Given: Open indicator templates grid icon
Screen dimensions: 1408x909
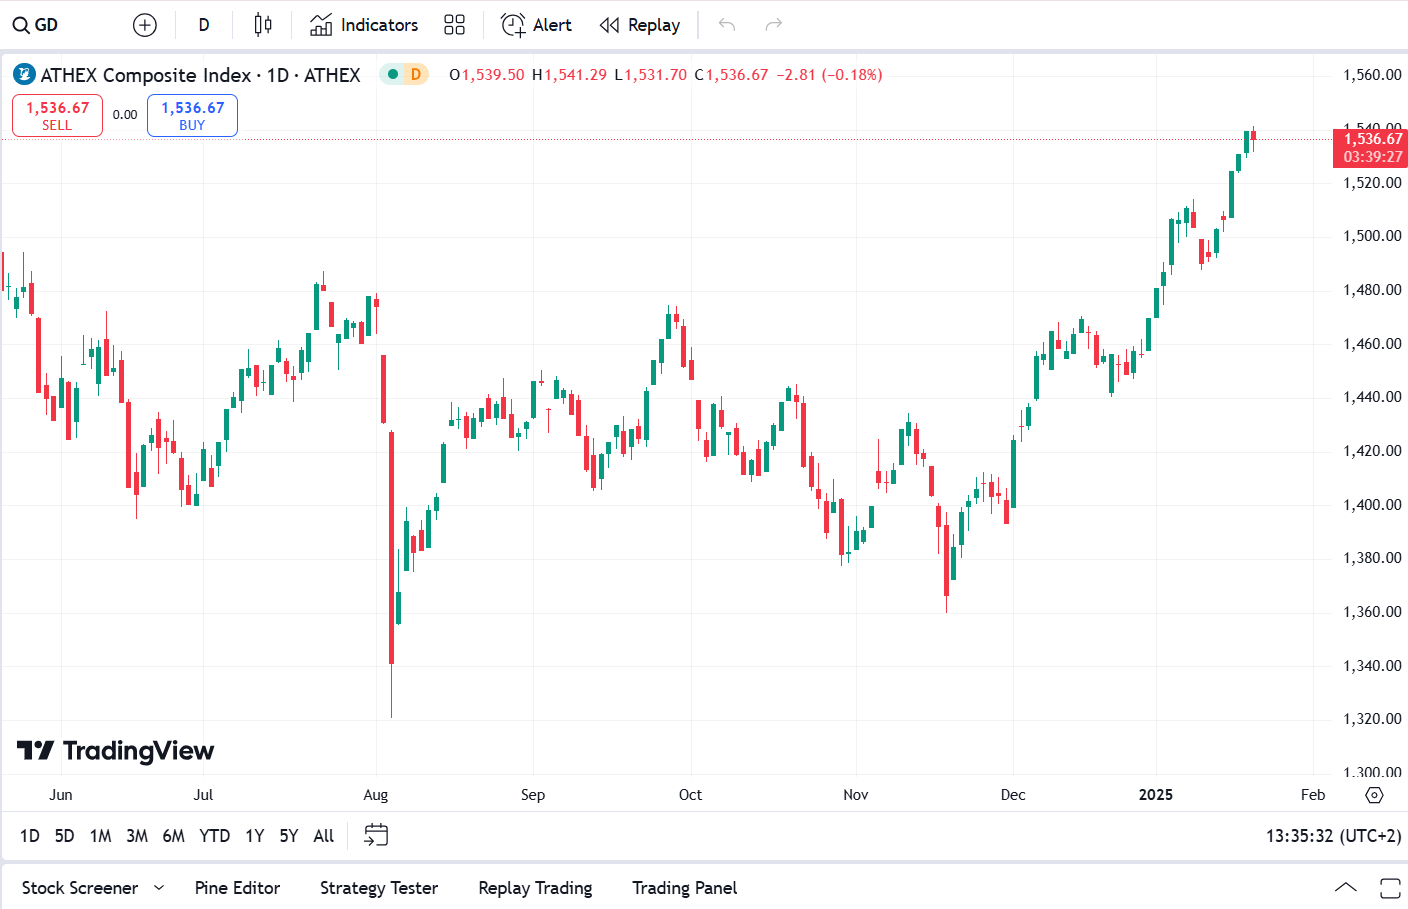Looking at the screenshot, I should 455,25.
